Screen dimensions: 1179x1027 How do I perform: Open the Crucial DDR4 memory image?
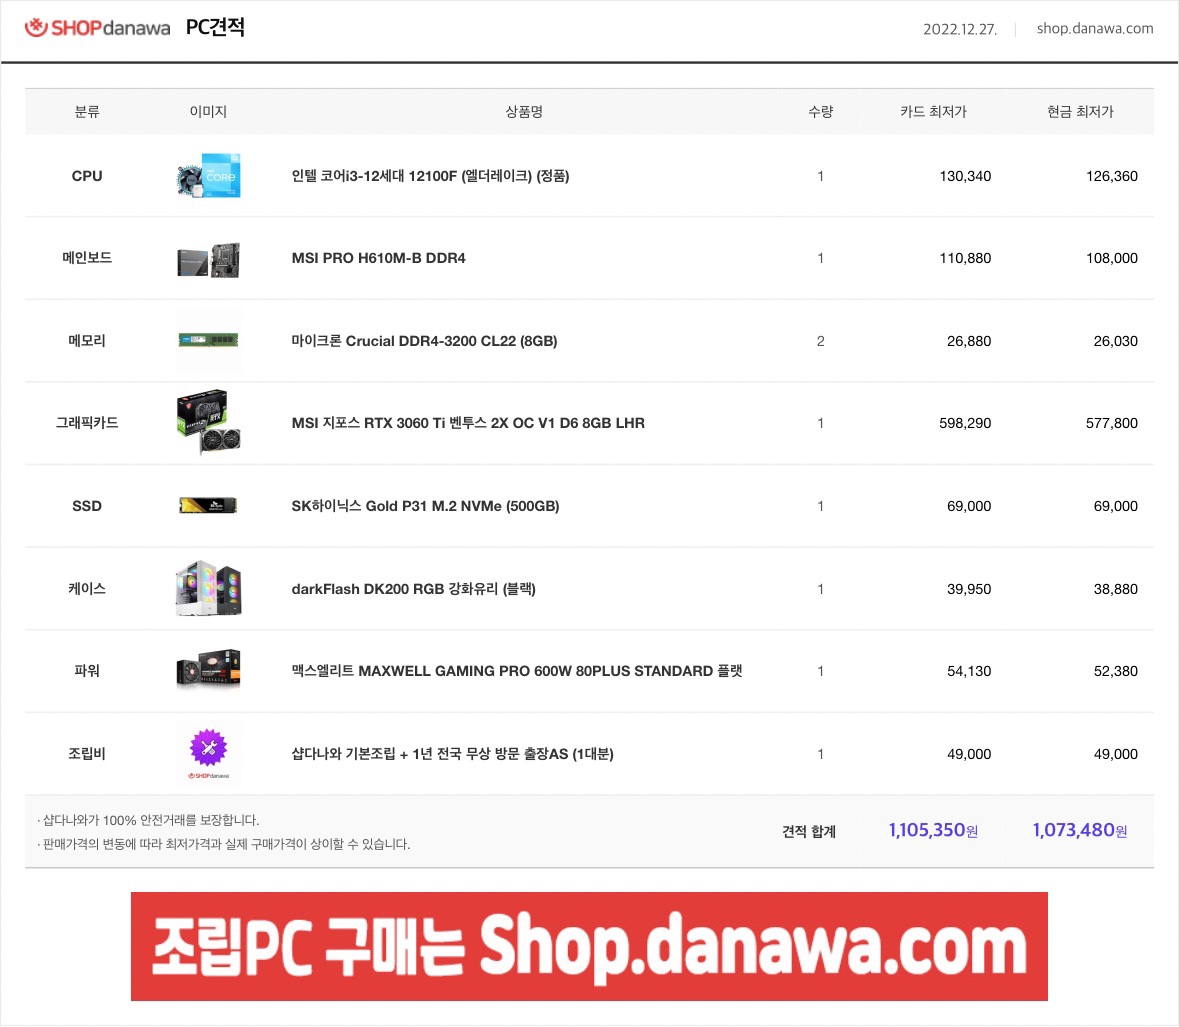[x=208, y=341]
